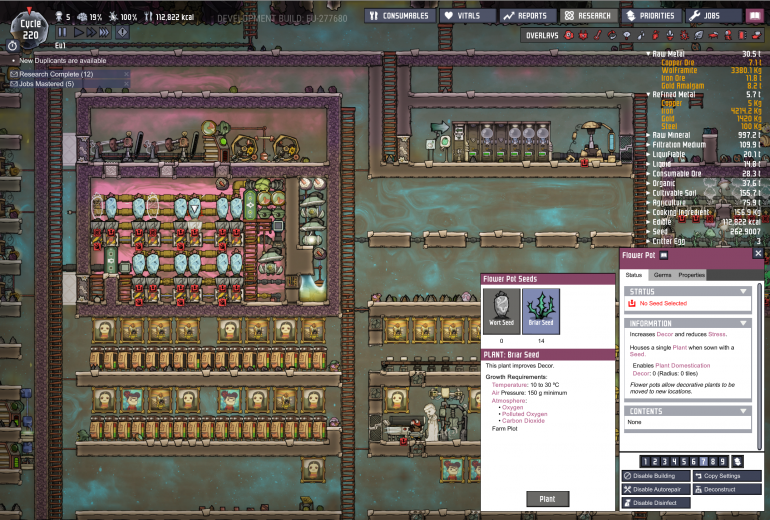770x520 pixels.
Task: Select the Wort Seed thumbnail
Action: [x=501, y=311]
